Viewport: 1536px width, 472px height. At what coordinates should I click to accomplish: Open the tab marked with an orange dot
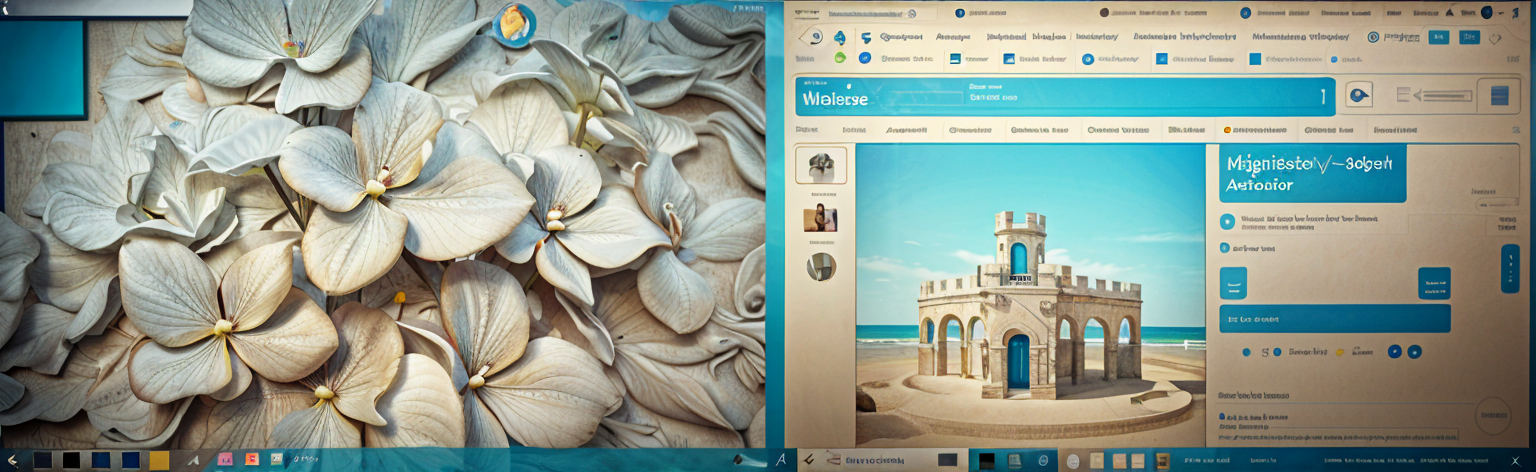click(x=1256, y=130)
